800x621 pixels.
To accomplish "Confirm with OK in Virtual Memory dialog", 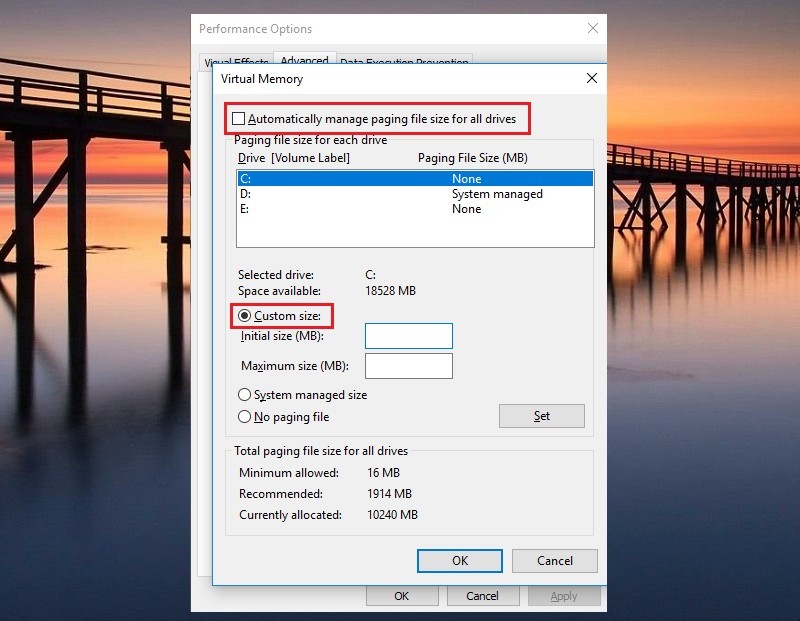I will coord(459,561).
